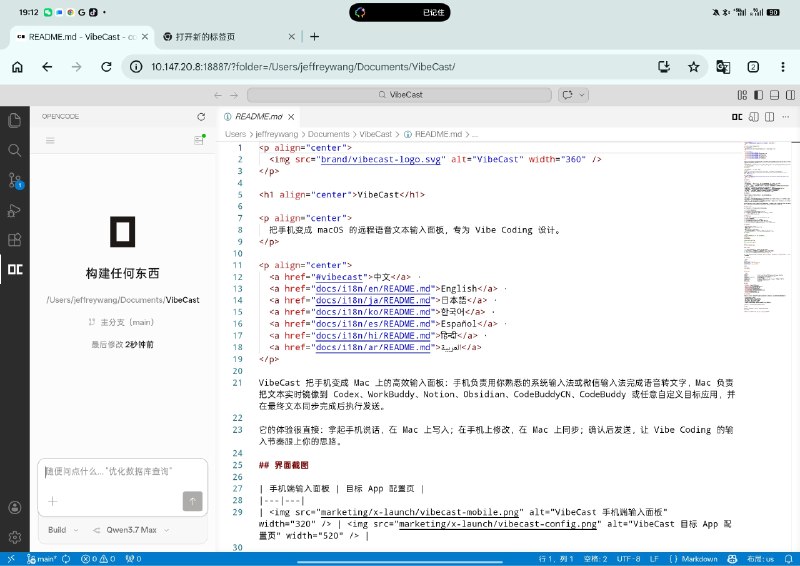This screenshot has height=566, width=800.
Task: Click the editor minimap overview
Action: (x=766, y=227)
